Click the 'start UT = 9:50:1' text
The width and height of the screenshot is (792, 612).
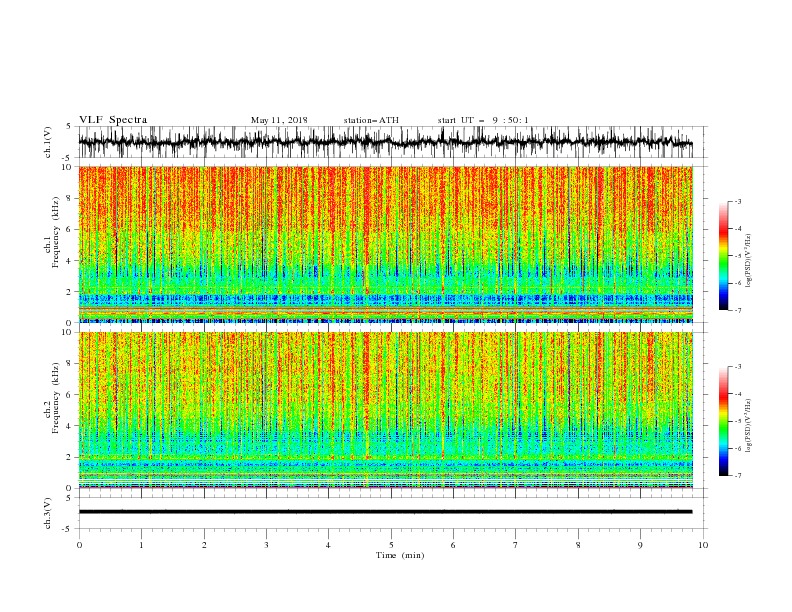coord(483,120)
